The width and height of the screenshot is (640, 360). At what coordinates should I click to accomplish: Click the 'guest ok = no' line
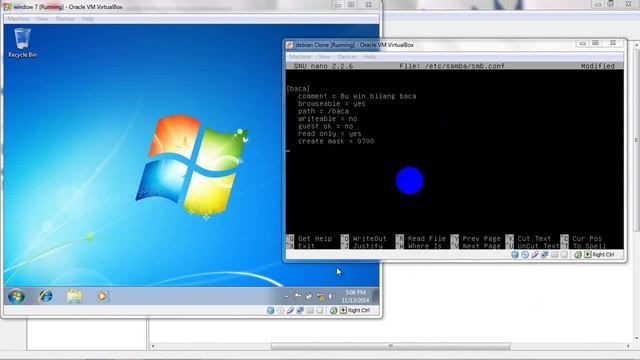pos(325,126)
